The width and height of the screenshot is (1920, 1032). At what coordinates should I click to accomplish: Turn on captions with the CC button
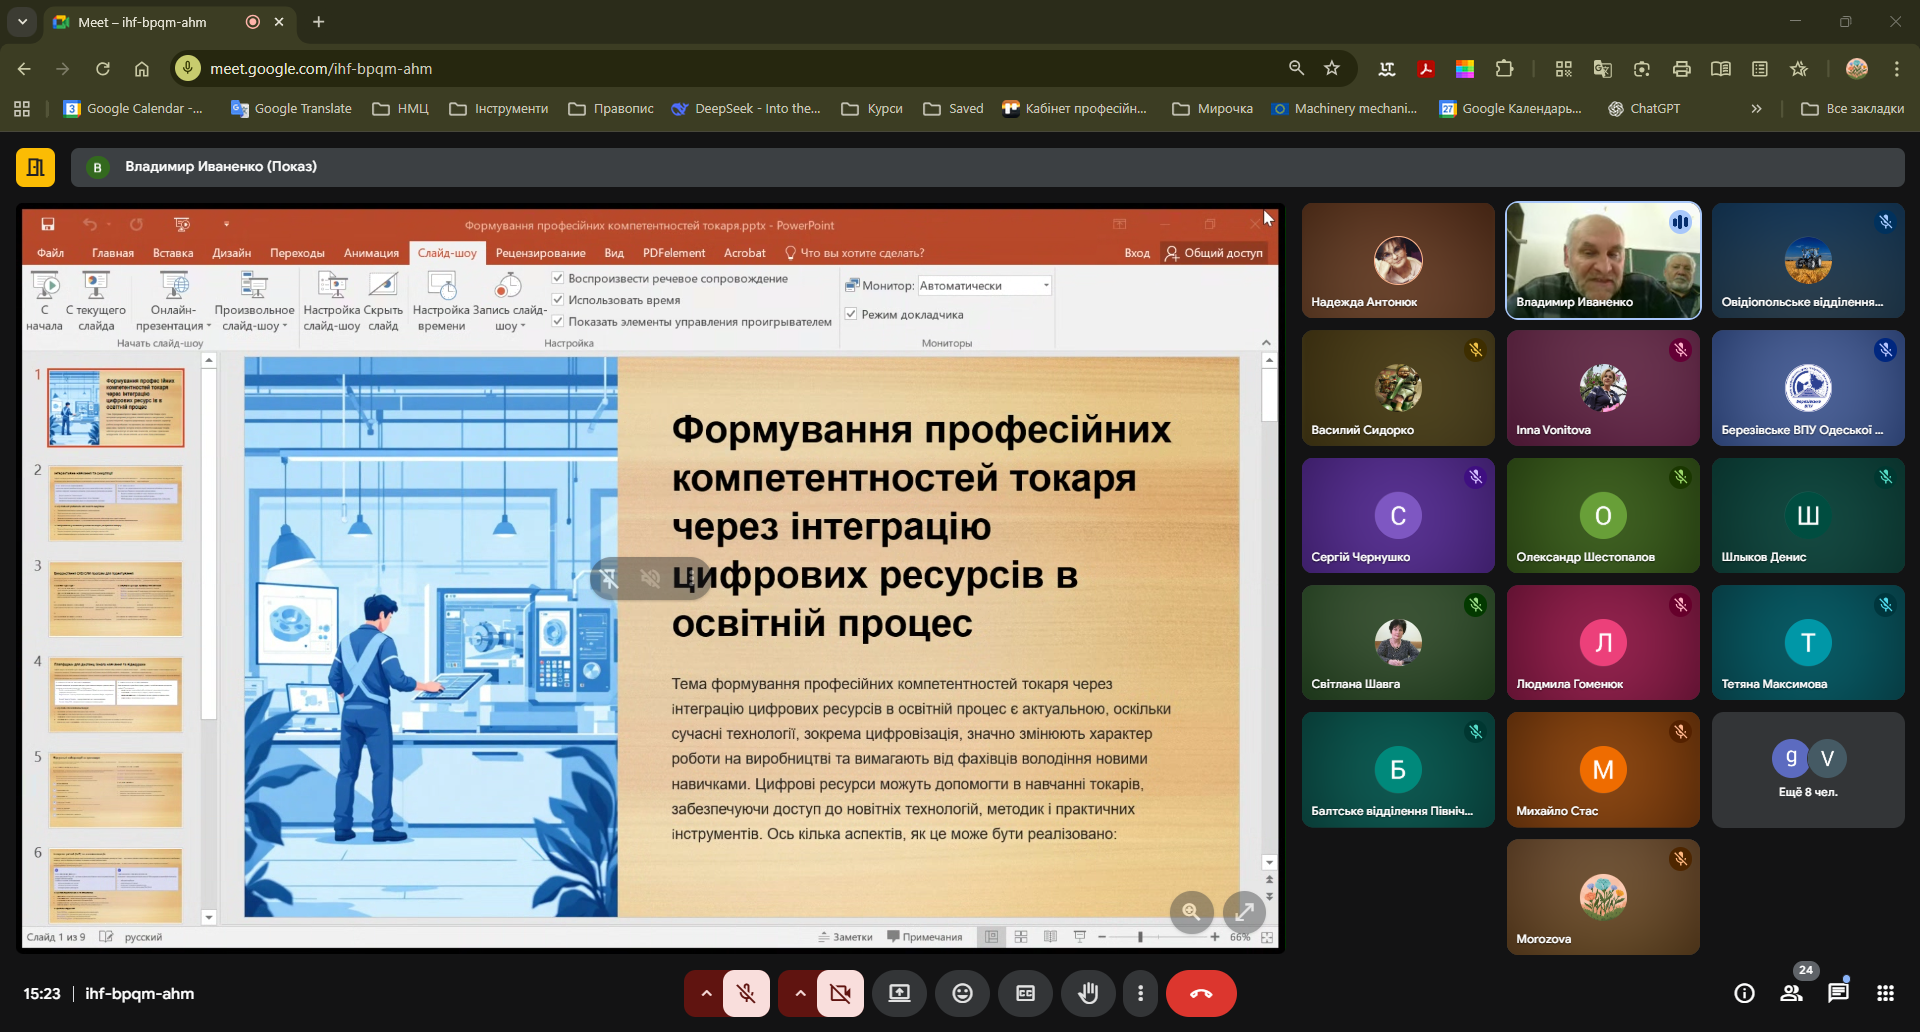coord(1025,993)
